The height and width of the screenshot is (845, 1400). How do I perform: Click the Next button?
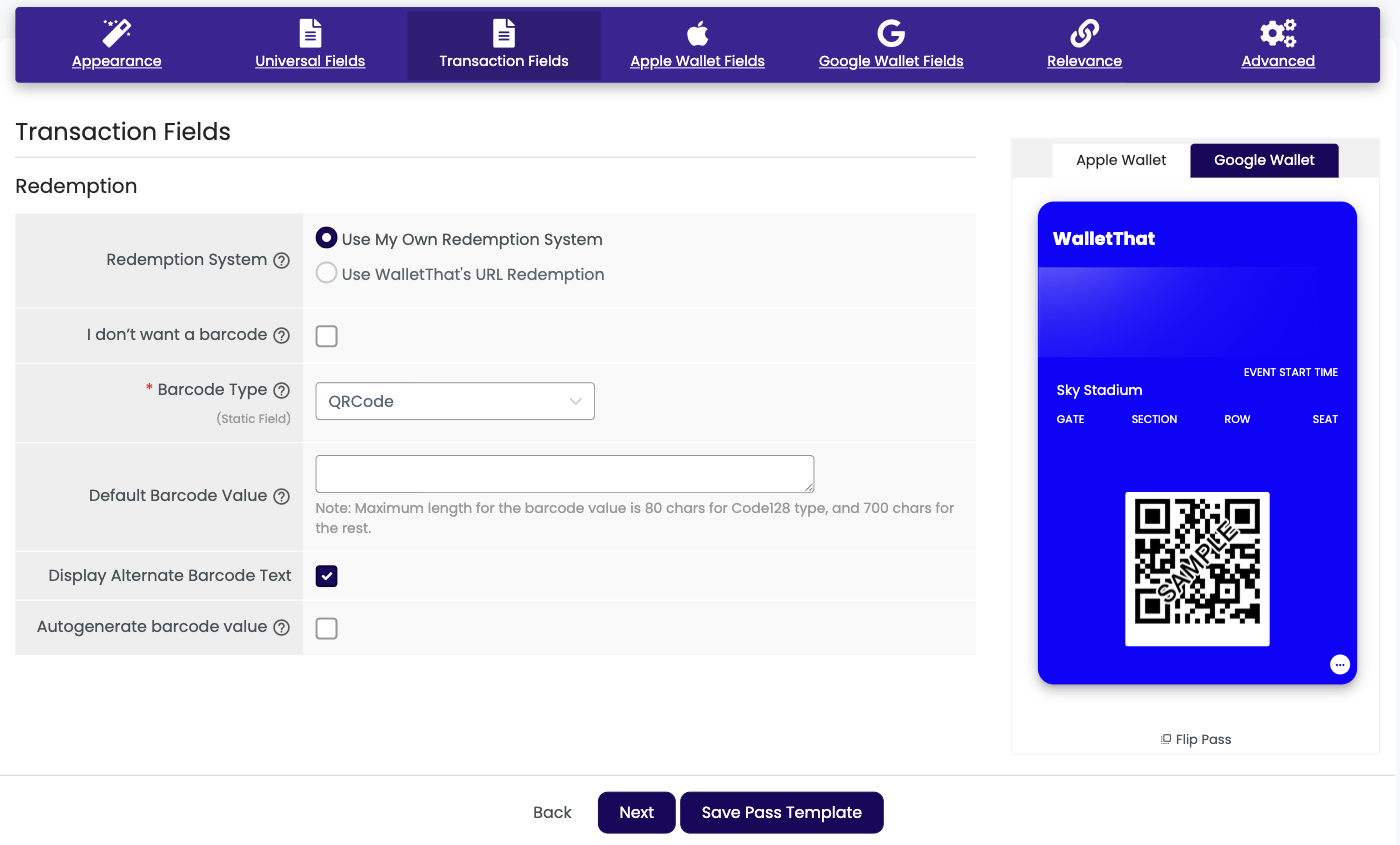(x=636, y=812)
